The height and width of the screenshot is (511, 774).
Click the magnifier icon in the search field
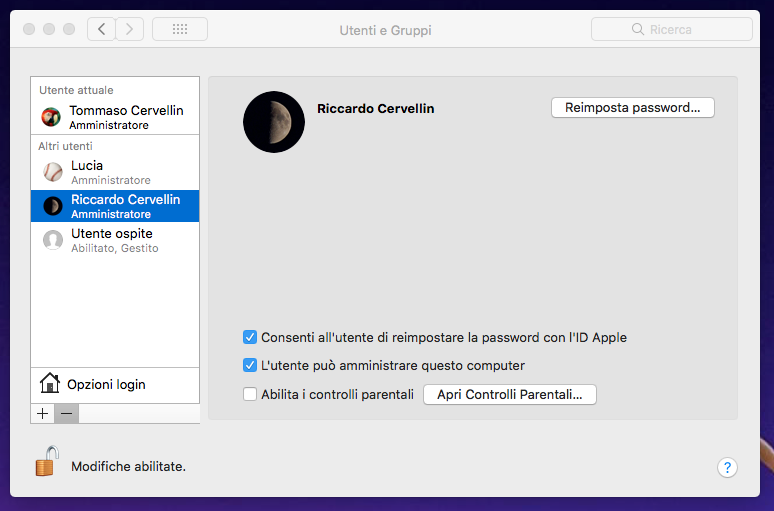click(x=638, y=30)
